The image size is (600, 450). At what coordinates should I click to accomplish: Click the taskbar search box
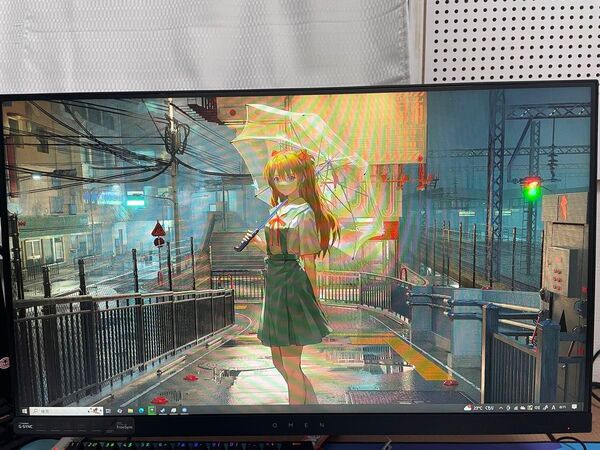[66, 411]
